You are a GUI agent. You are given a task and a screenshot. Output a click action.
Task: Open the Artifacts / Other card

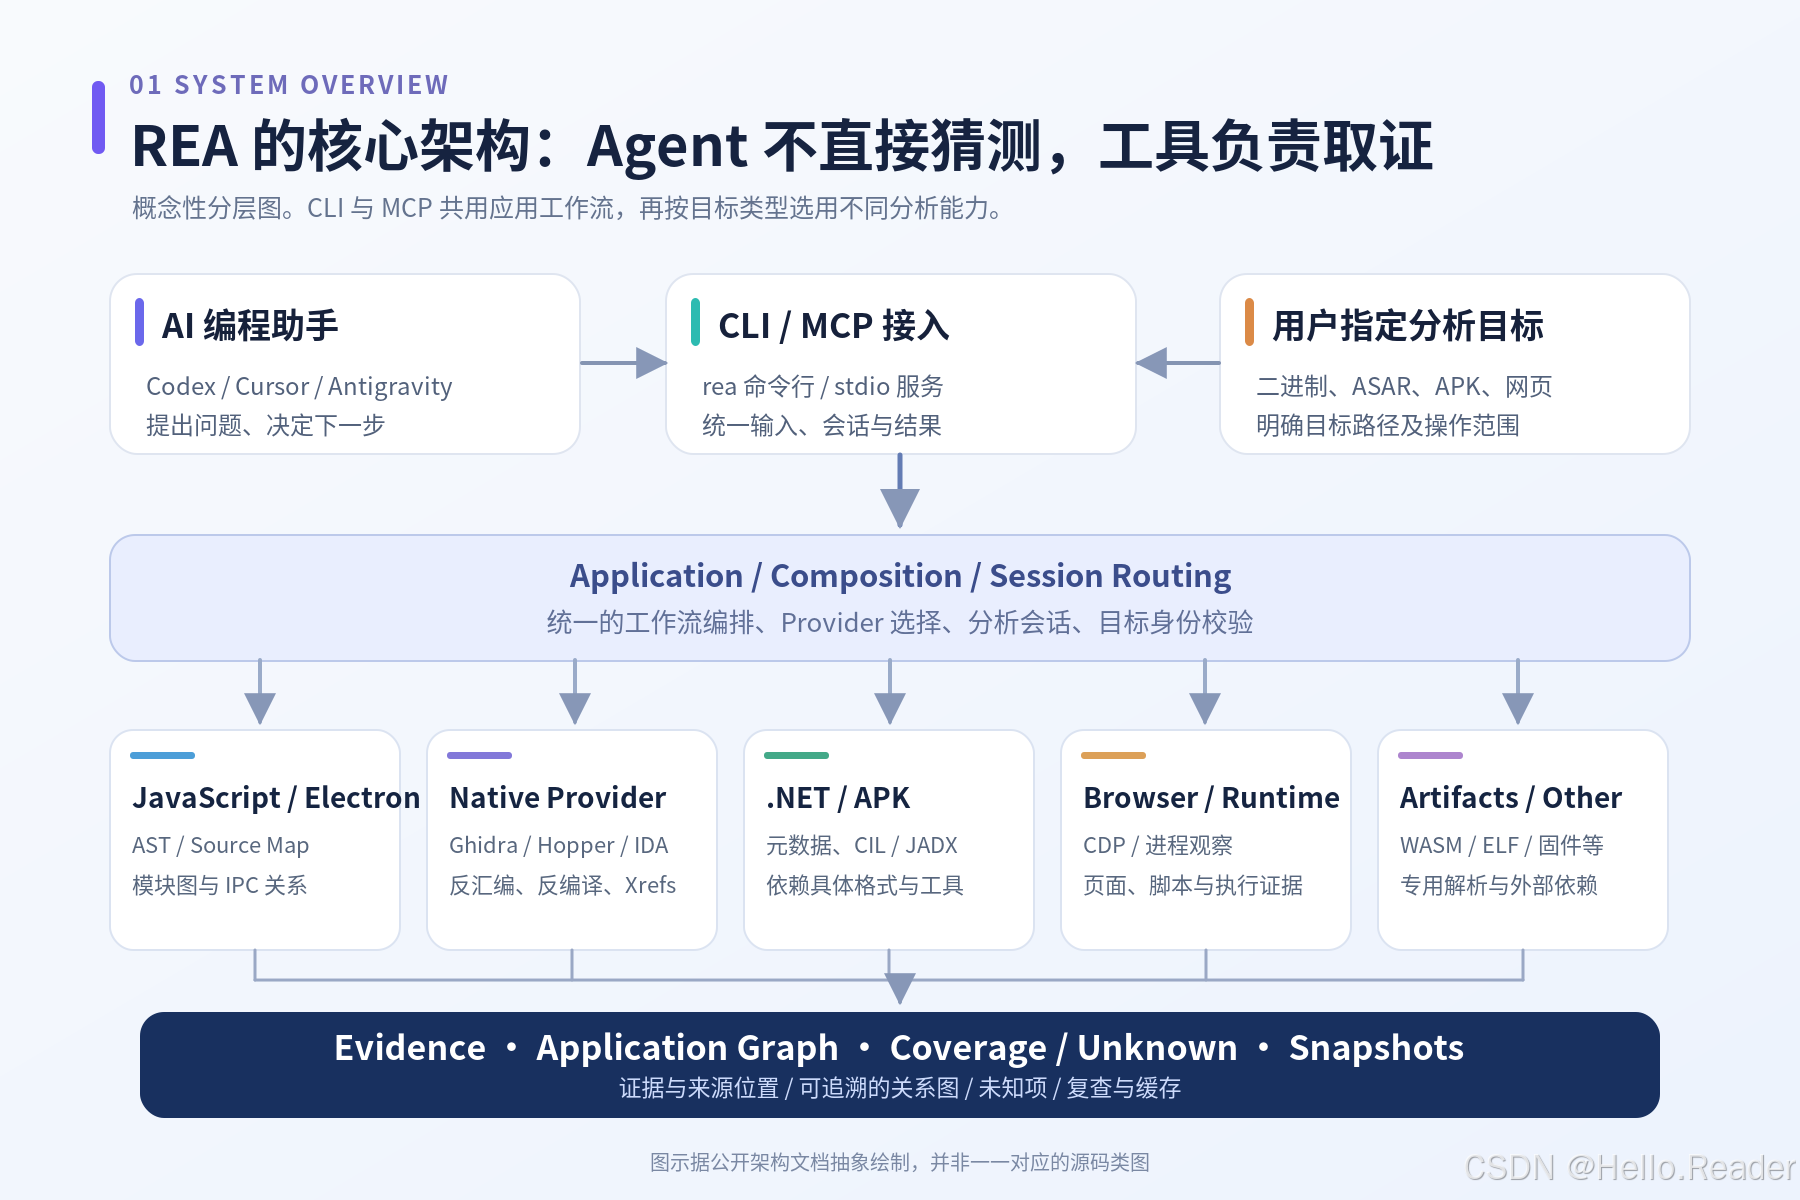click(1523, 840)
